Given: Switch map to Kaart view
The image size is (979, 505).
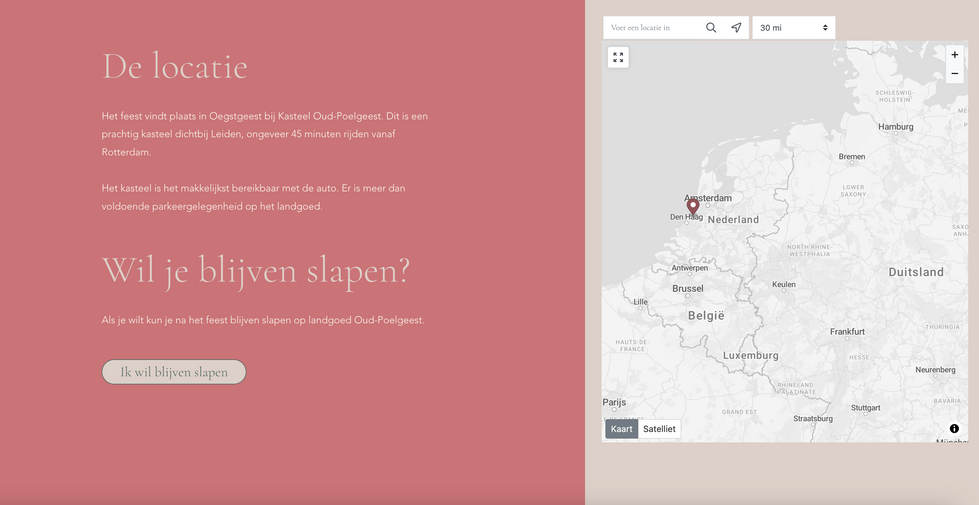Looking at the screenshot, I should click(x=621, y=429).
